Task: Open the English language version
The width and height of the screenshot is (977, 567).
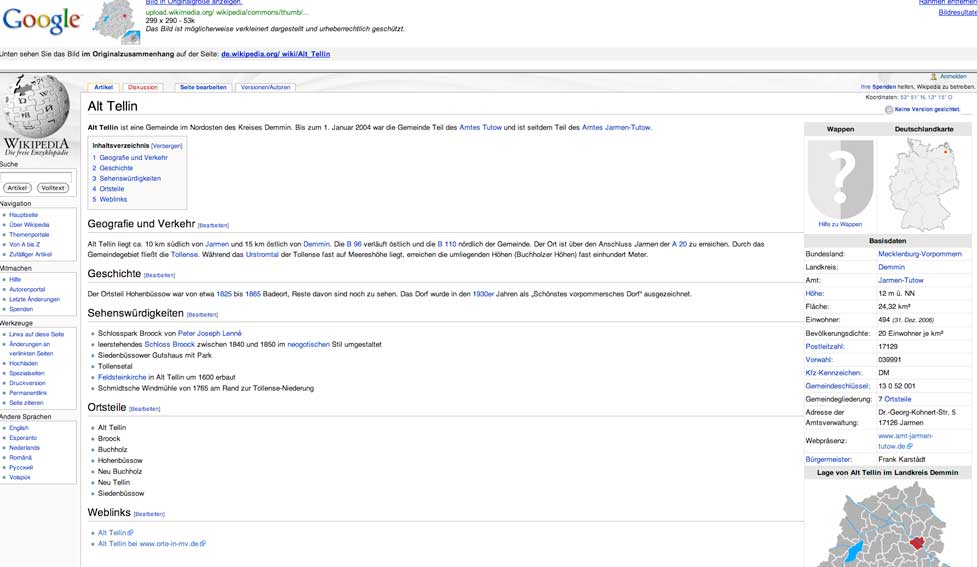Action: coord(19,428)
